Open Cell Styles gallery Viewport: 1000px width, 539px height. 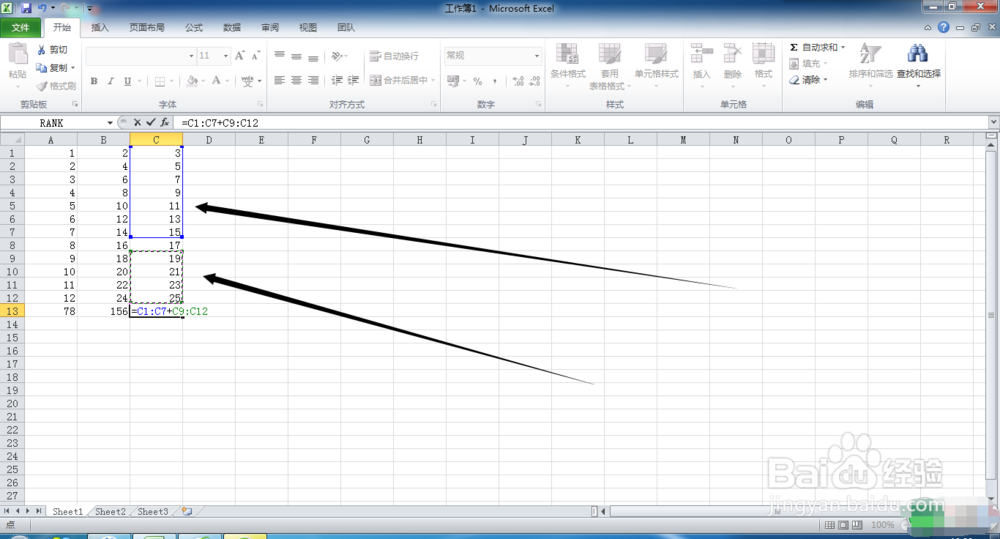click(656, 67)
